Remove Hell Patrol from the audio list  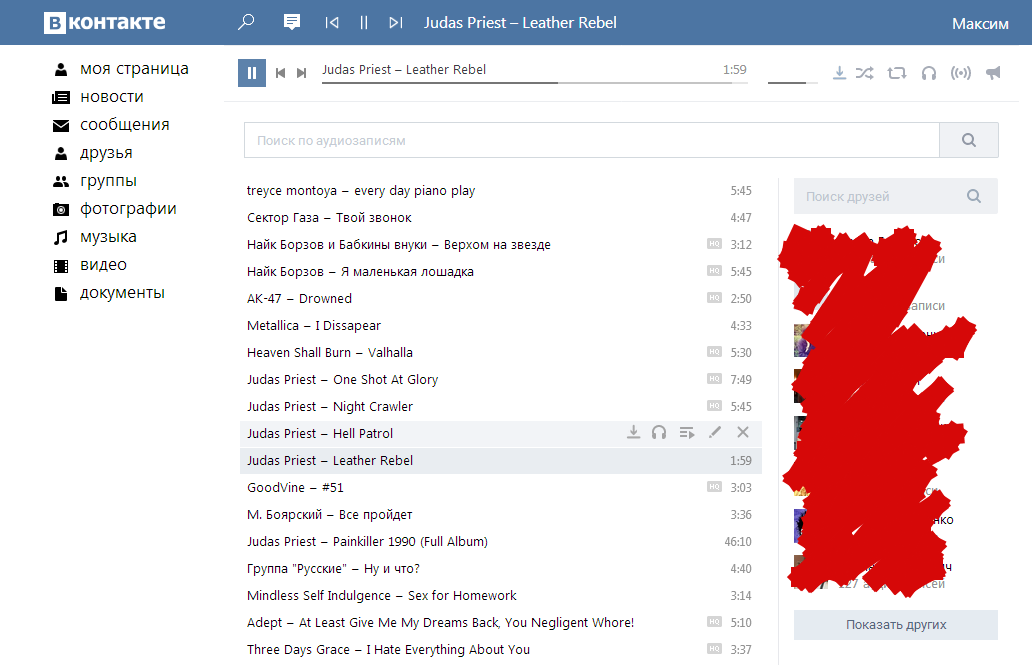pyautogui.click(x=743, y=432)
